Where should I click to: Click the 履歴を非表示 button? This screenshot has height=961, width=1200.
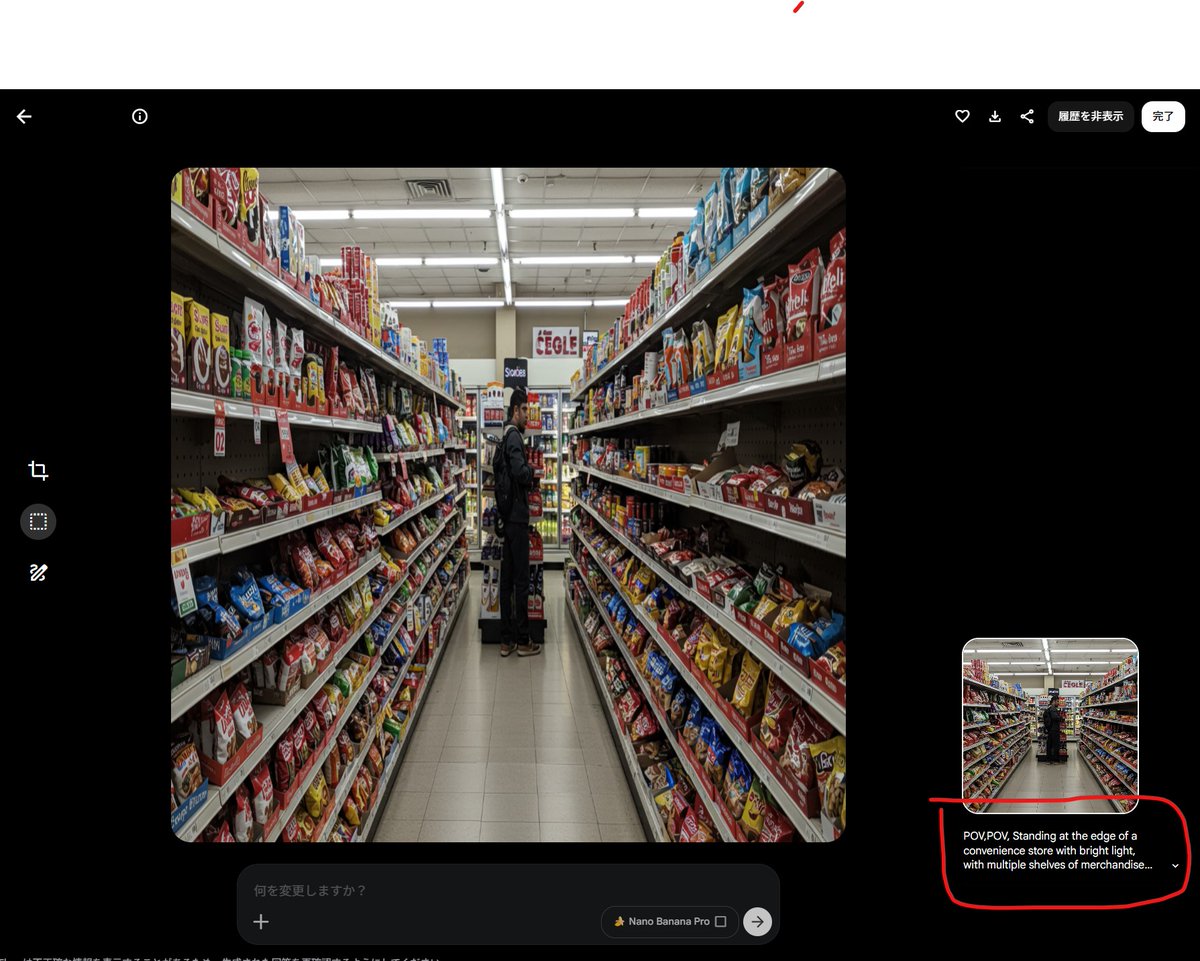pyautogui.click(x=1091, y=117)
